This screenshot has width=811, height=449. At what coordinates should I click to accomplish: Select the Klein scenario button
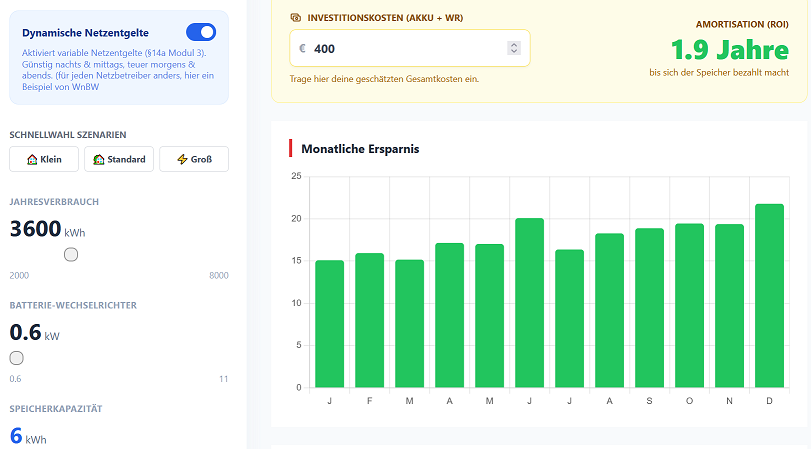pos(43,159)
